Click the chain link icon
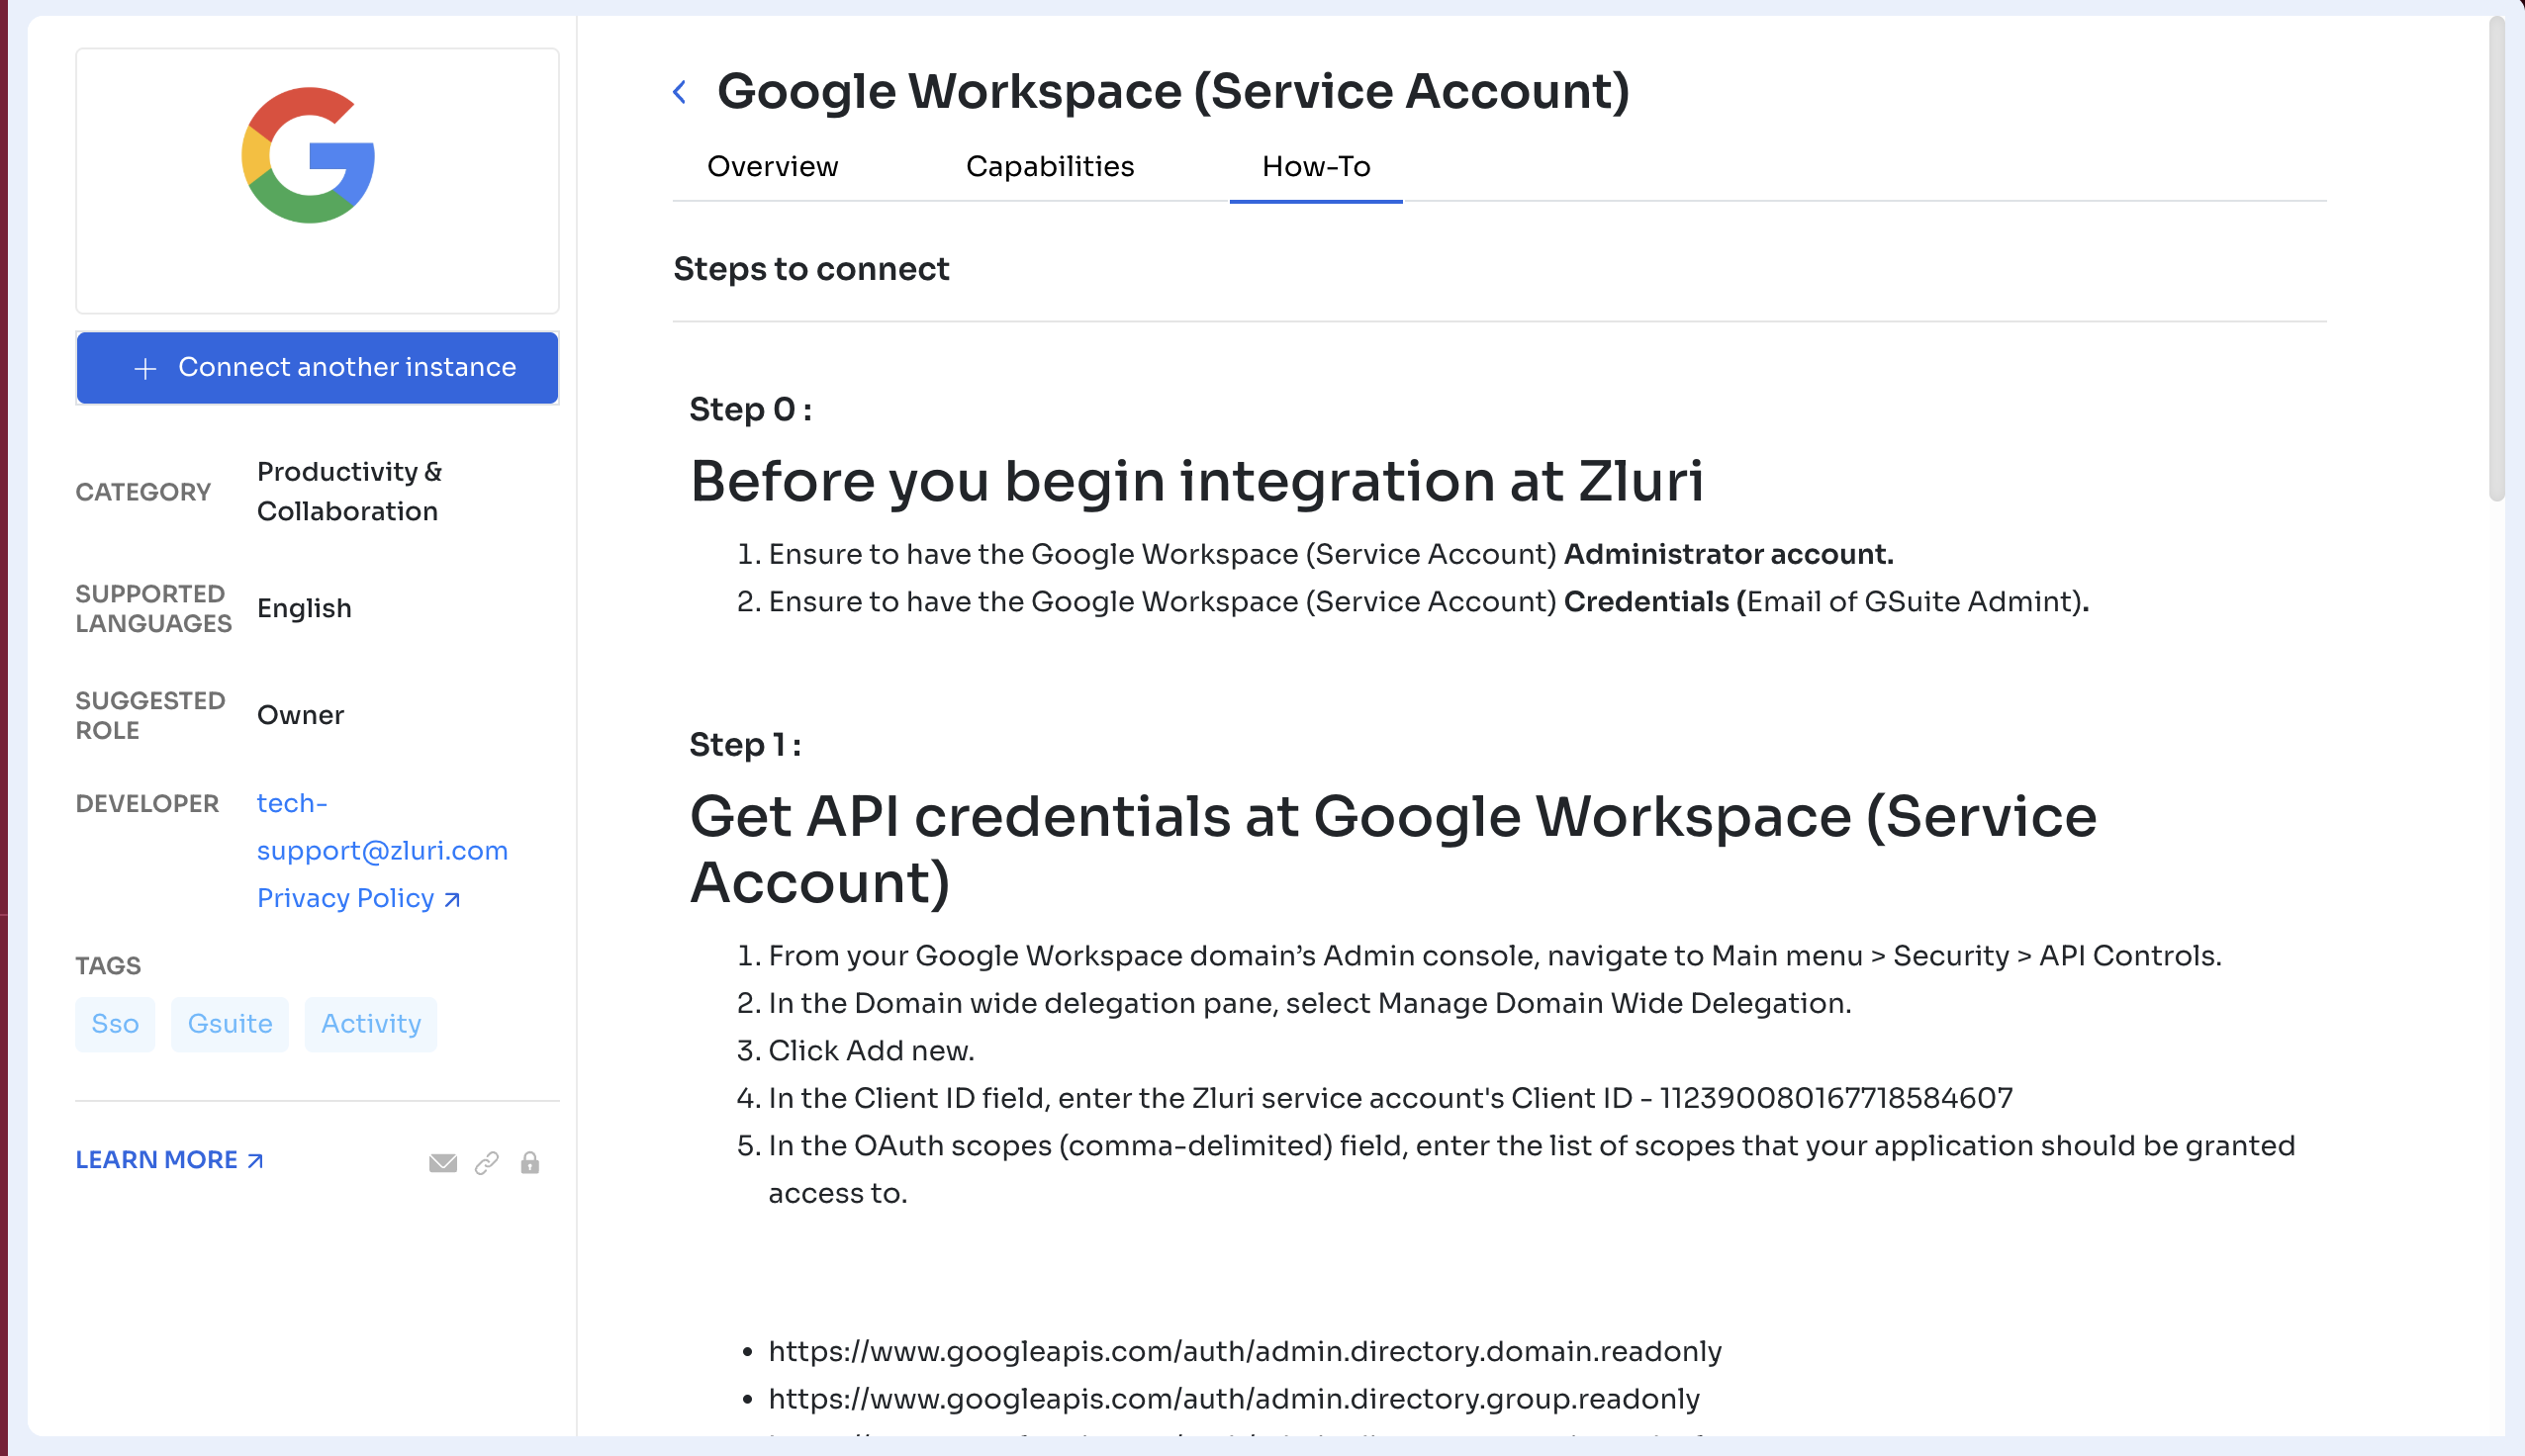2525x1456 pixels. tap(487, 1162)
